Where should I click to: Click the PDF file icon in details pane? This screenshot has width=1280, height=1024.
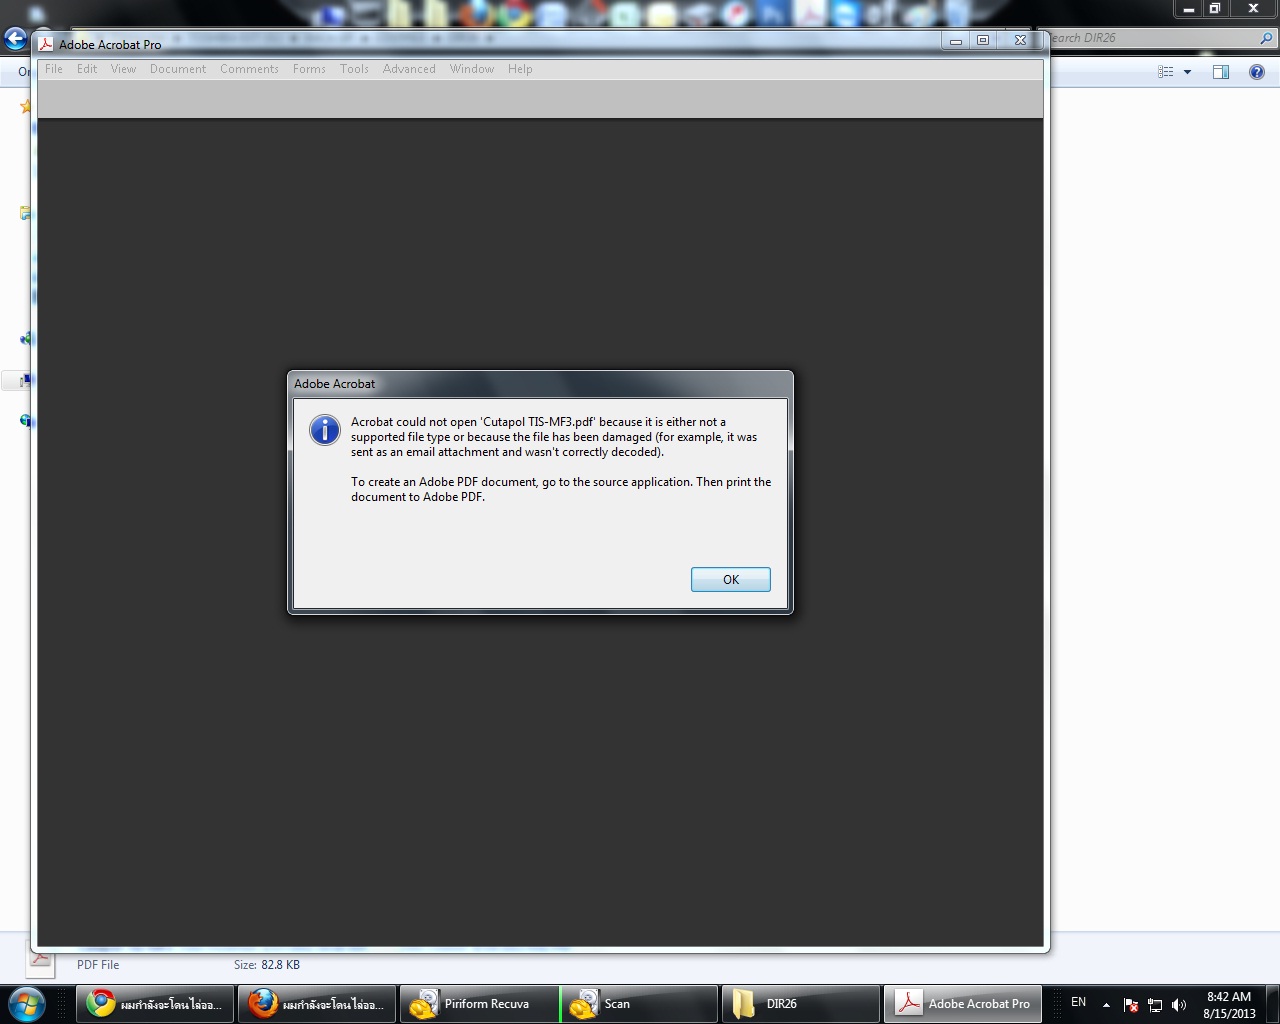(x=40, y=962)
